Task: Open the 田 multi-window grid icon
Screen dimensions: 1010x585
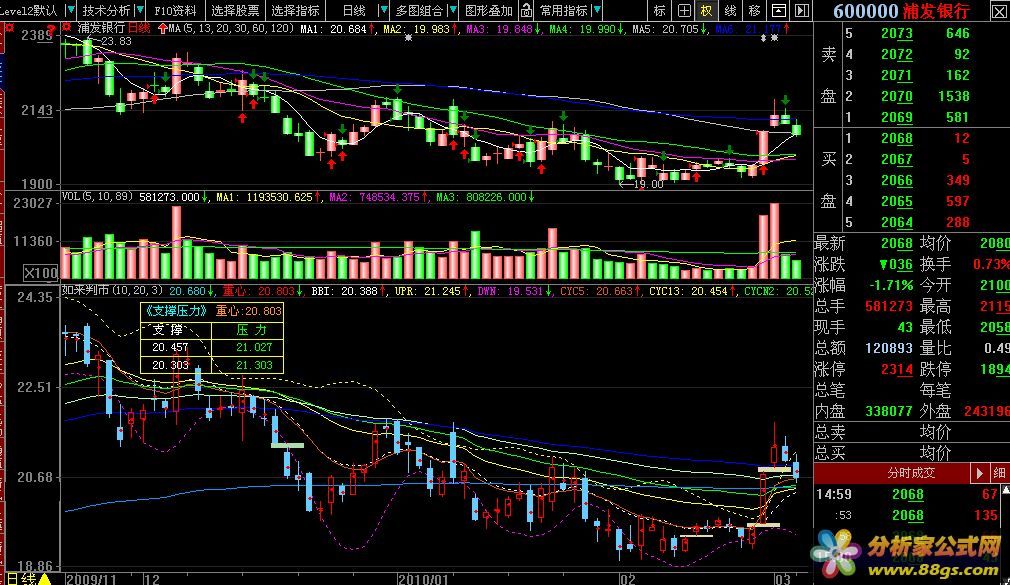Action: click(684, 10)
